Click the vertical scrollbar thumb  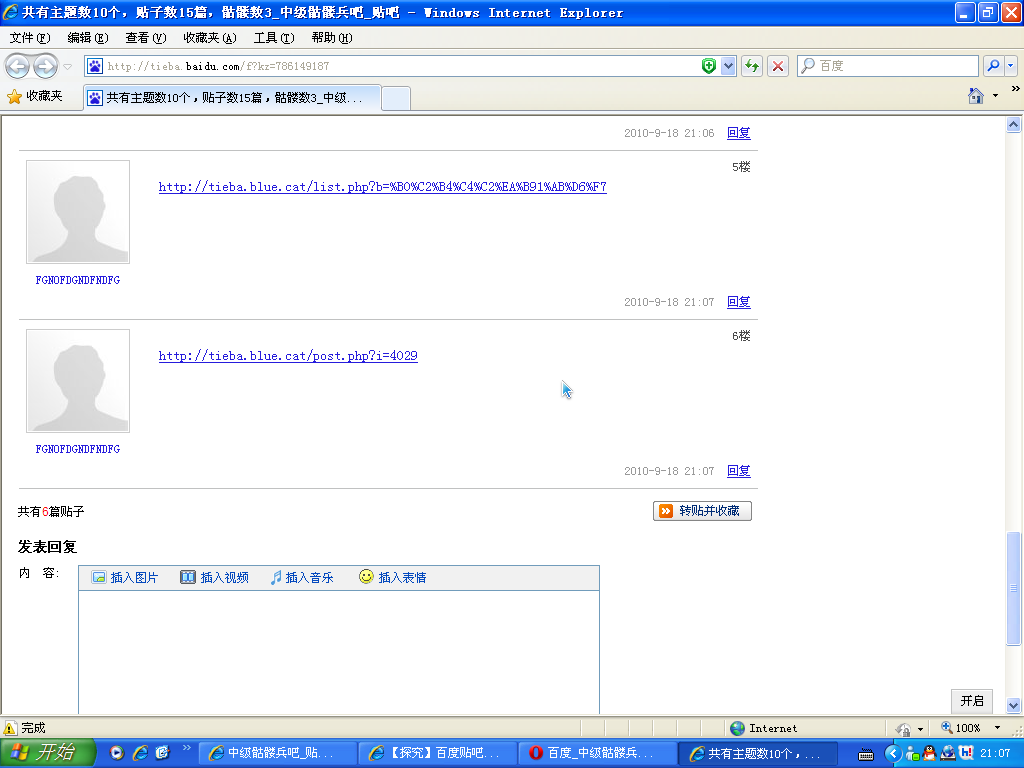click(1013, 588)
